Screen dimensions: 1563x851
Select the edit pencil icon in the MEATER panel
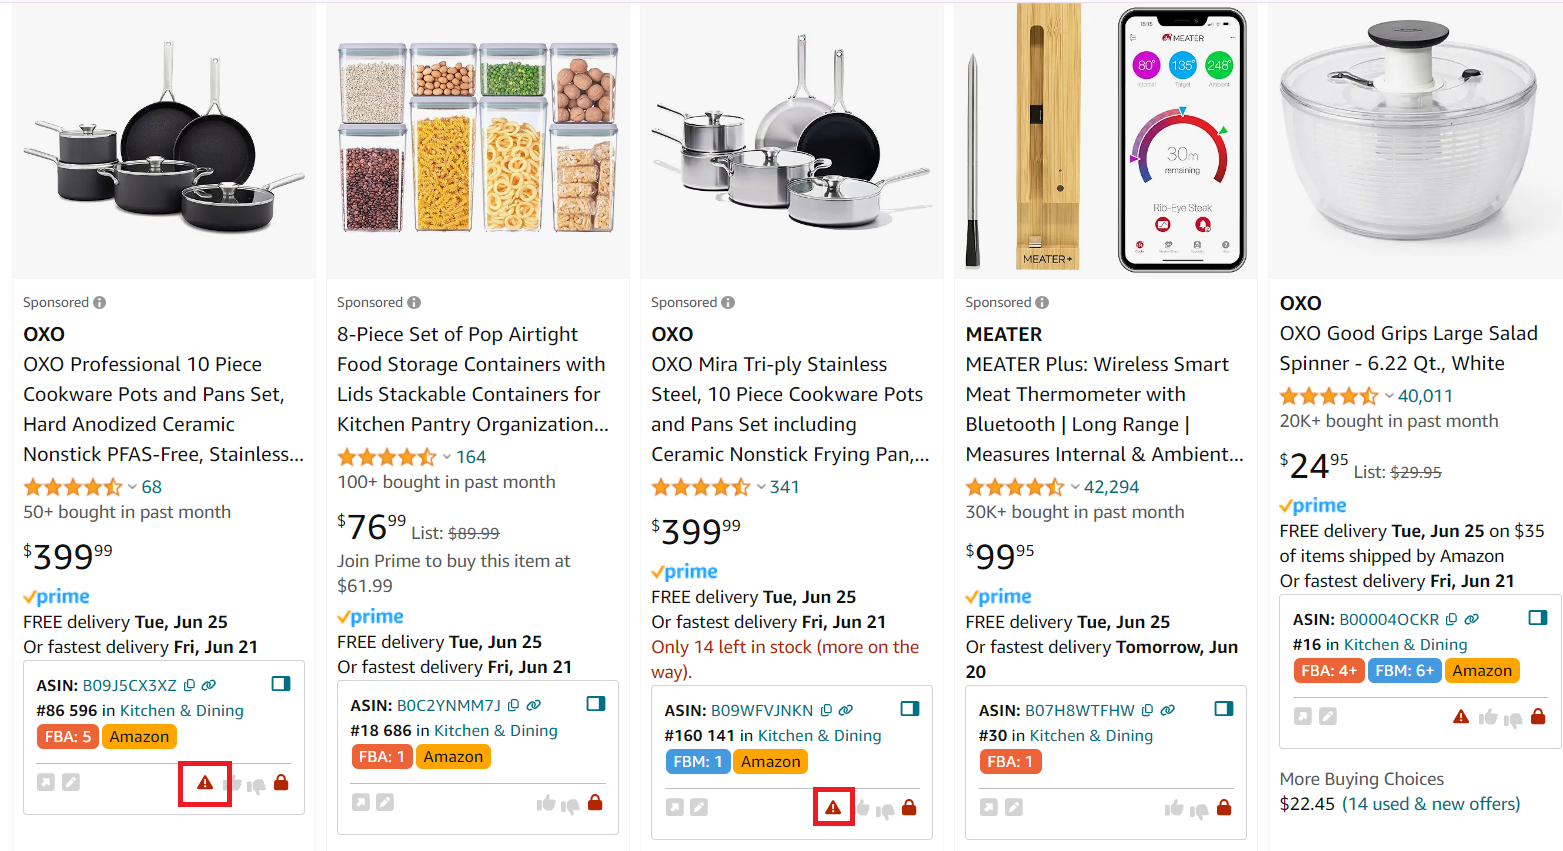pyautogui.click(x=1013, y=808)
